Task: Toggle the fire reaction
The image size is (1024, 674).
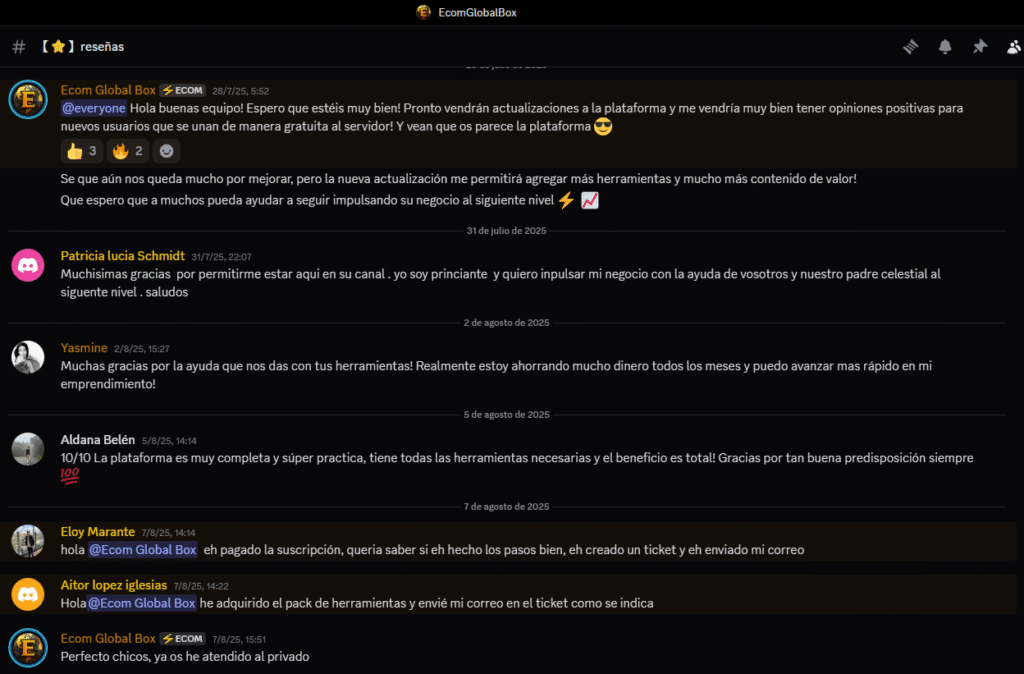Action: tap(127, 152)
